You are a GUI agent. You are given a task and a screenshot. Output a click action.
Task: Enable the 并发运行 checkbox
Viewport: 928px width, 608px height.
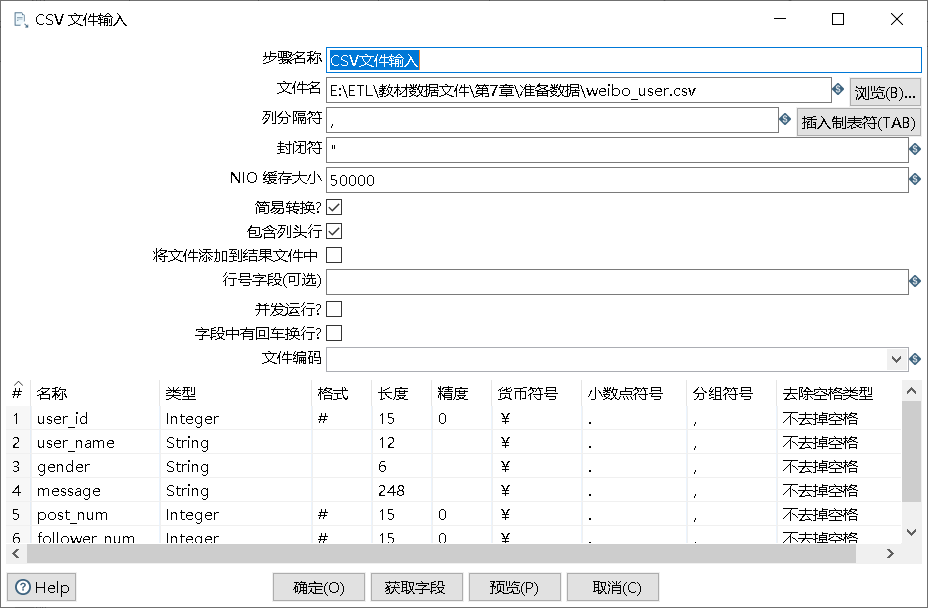[x=334, y=309]
